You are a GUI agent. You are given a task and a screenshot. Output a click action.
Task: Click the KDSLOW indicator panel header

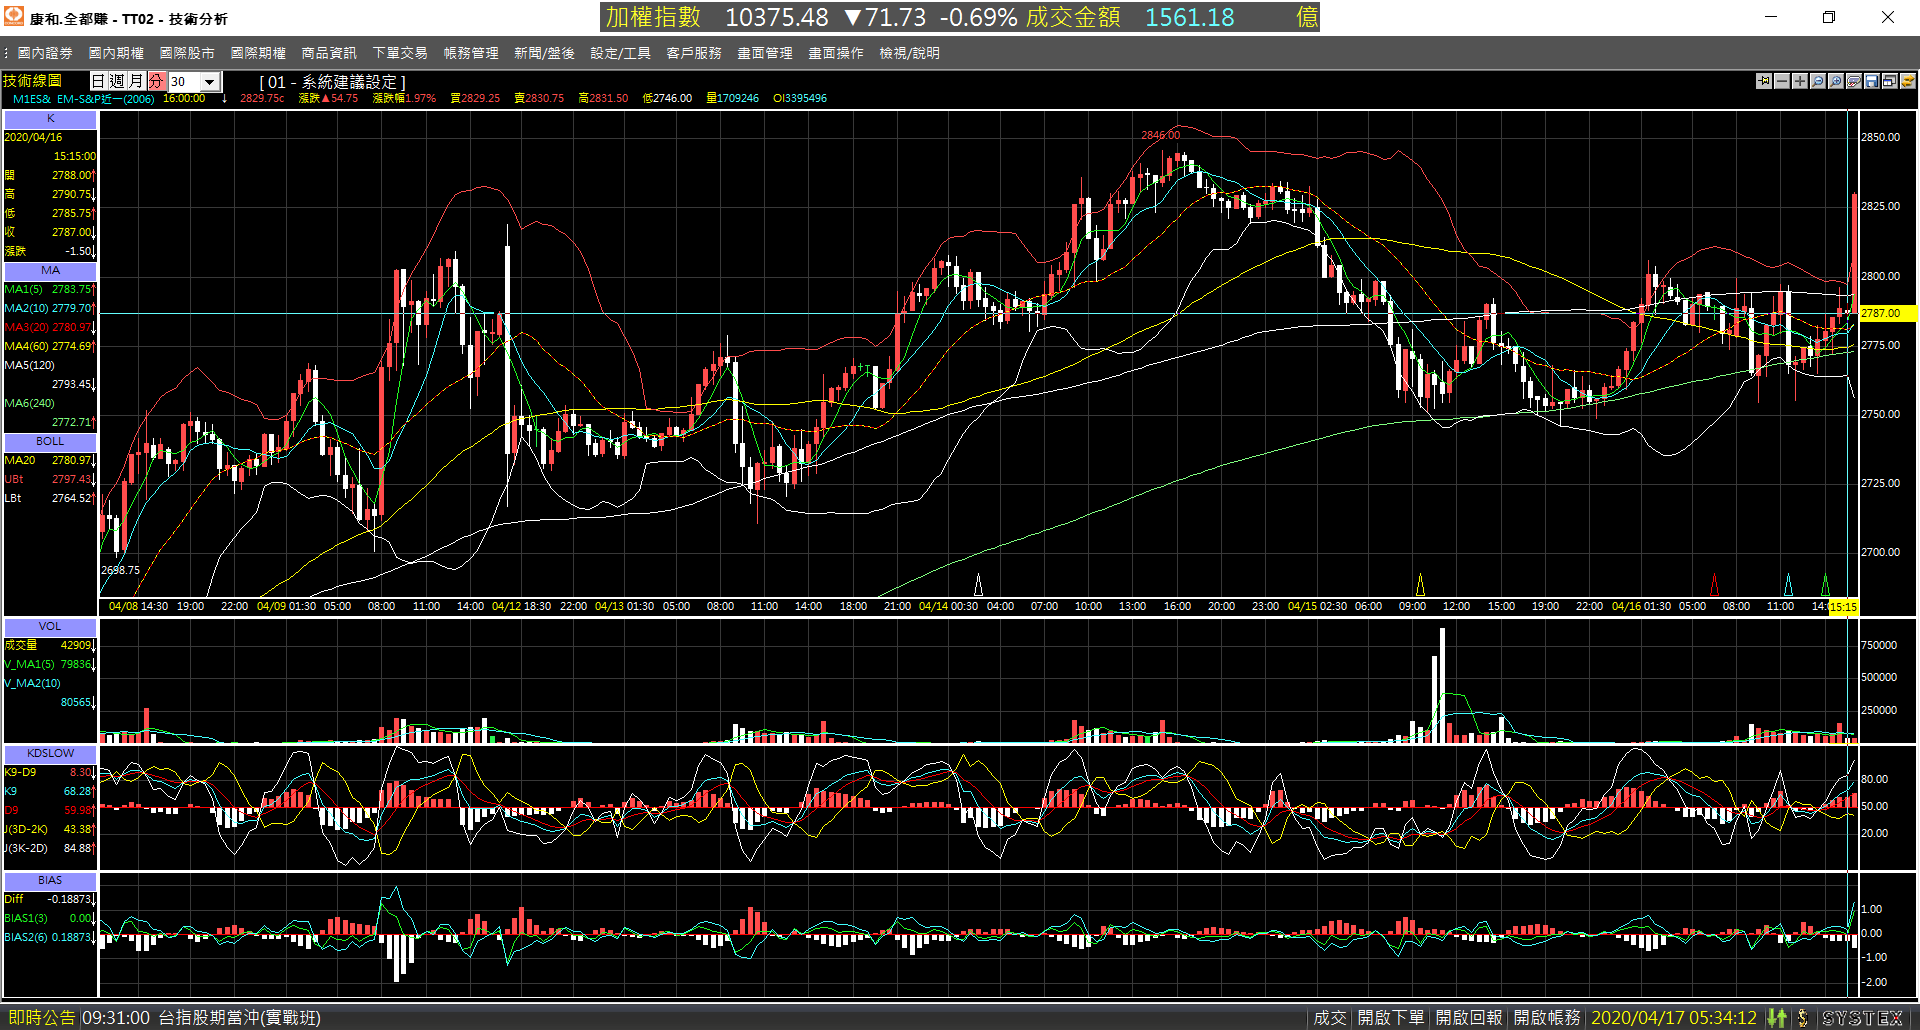click(50, 754)
